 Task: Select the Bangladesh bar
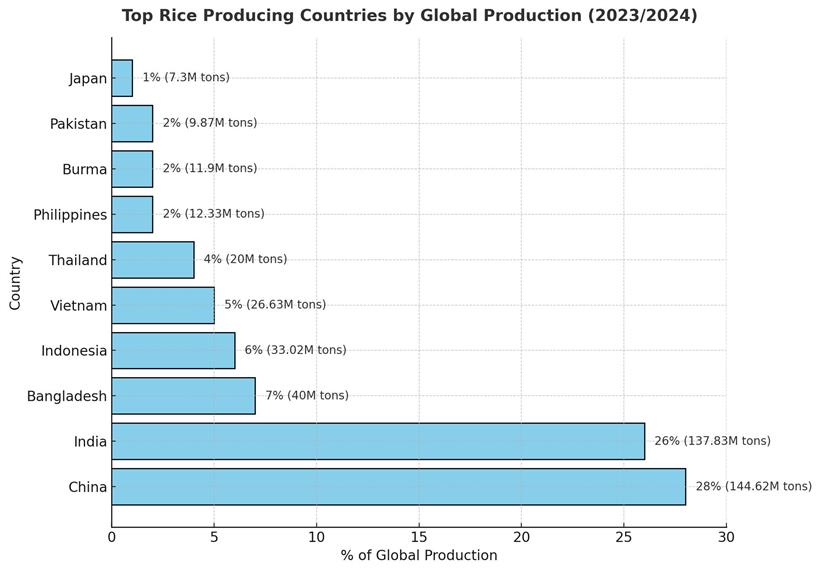183,396
